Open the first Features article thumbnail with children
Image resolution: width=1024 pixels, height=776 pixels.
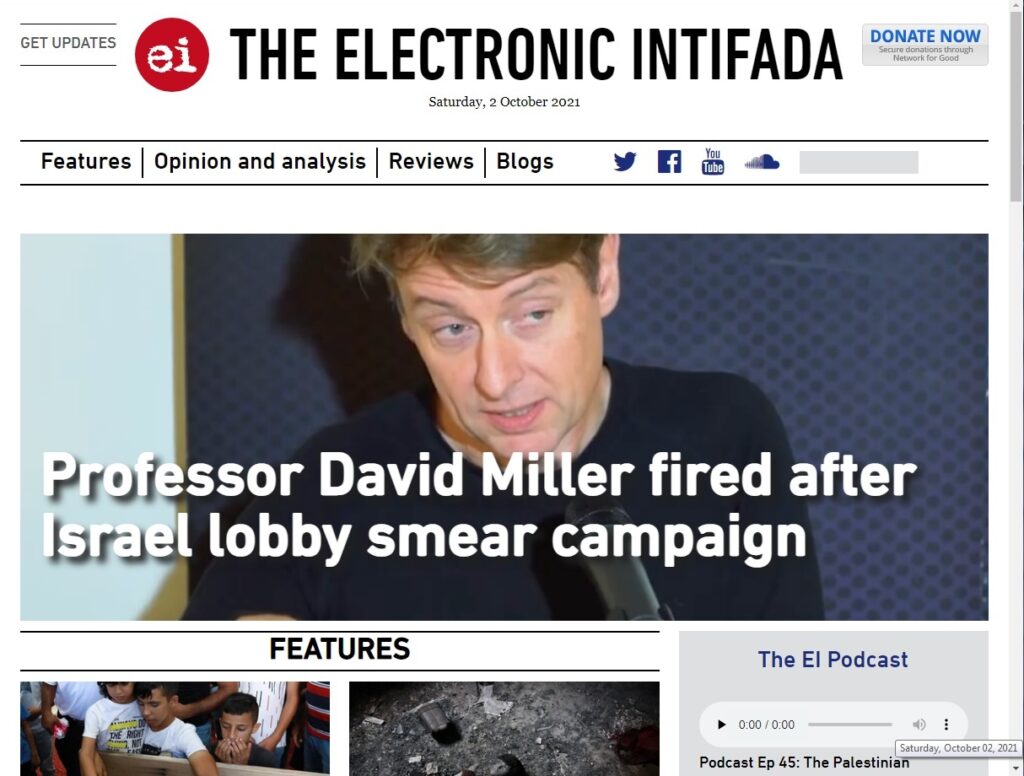(175, 728)
